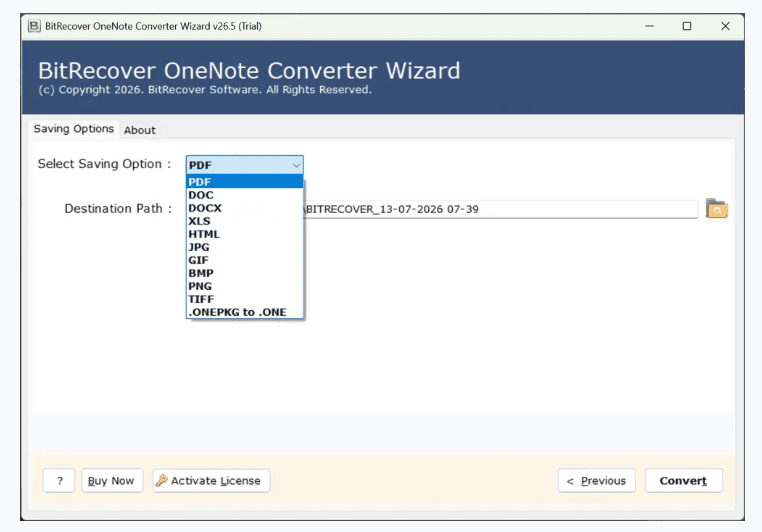Choose DOCX from the saving option list
Viewport: 762px width, 532px height.
pyautogui.click(x=244, y=208)
